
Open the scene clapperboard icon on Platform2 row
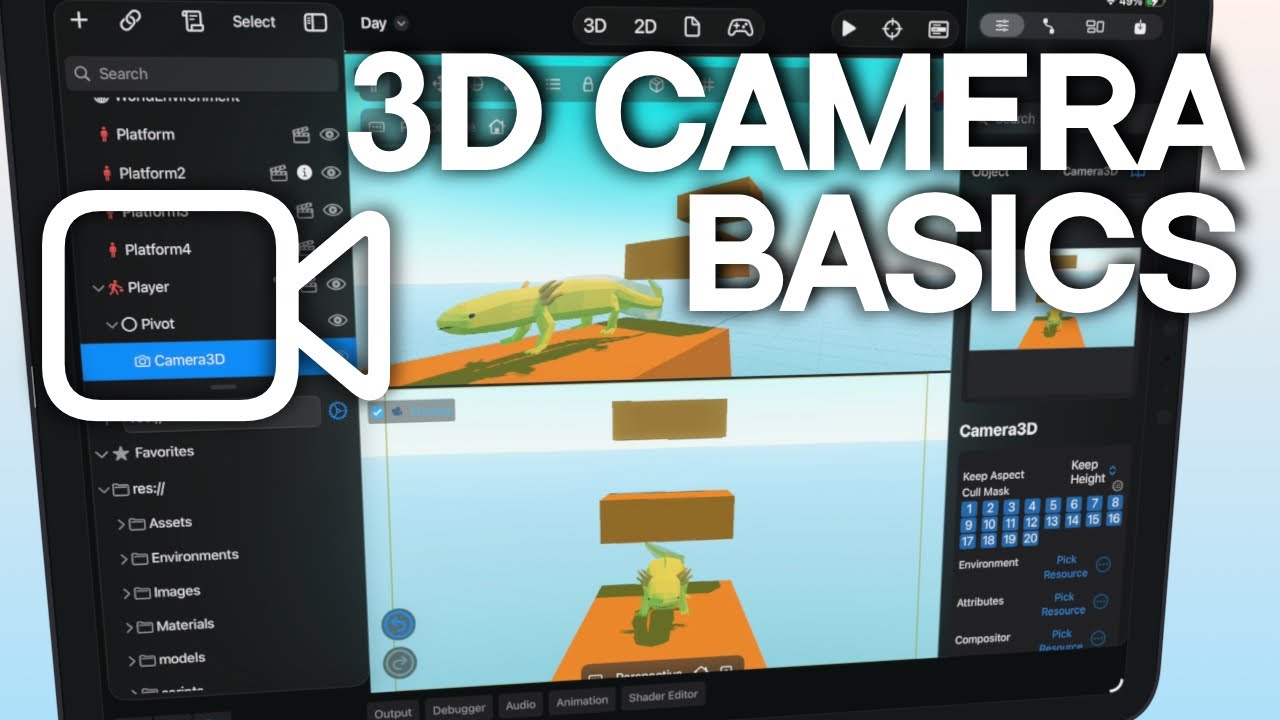pyautogui.click(x=279, y=172)
